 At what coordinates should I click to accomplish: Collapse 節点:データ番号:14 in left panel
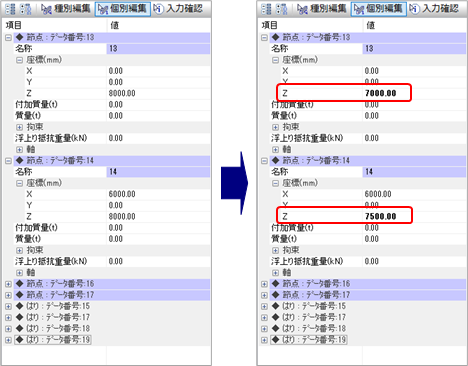click(x=8, y=161)
